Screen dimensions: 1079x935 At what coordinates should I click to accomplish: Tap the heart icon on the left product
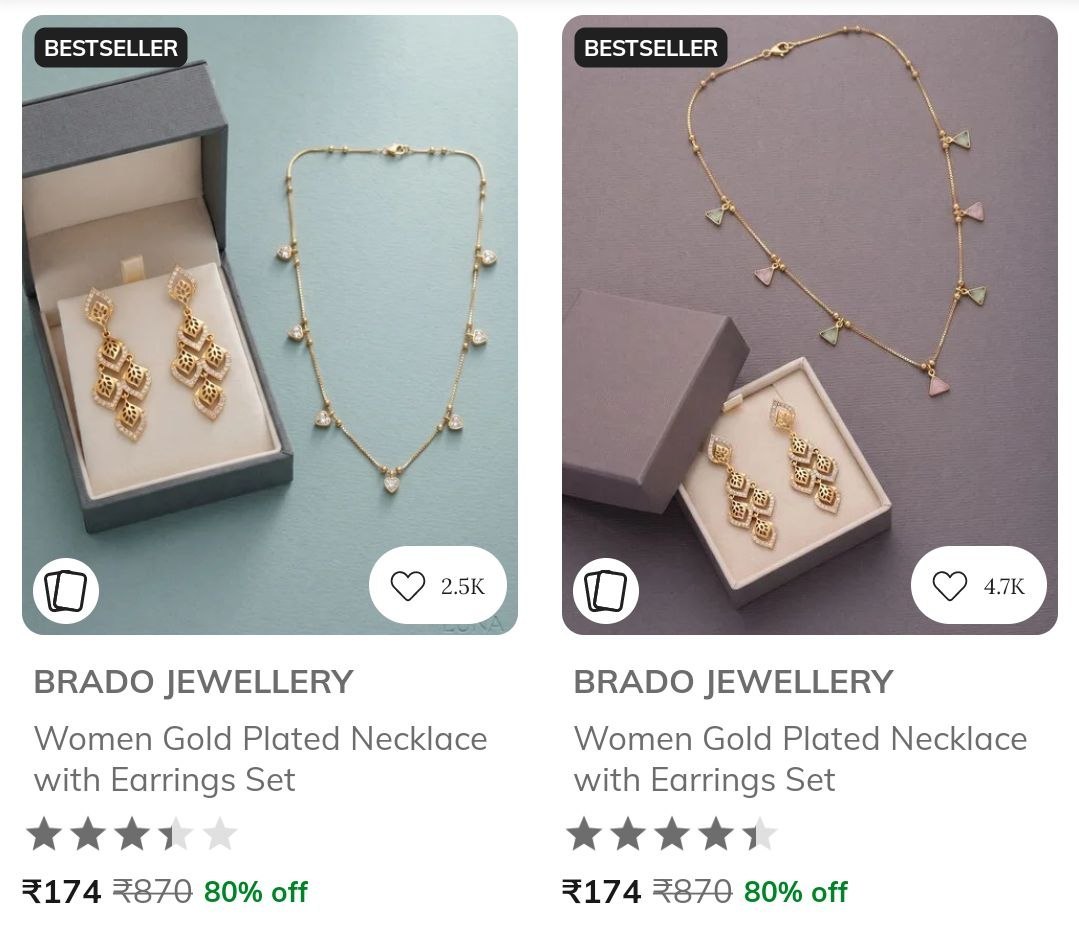407,586
